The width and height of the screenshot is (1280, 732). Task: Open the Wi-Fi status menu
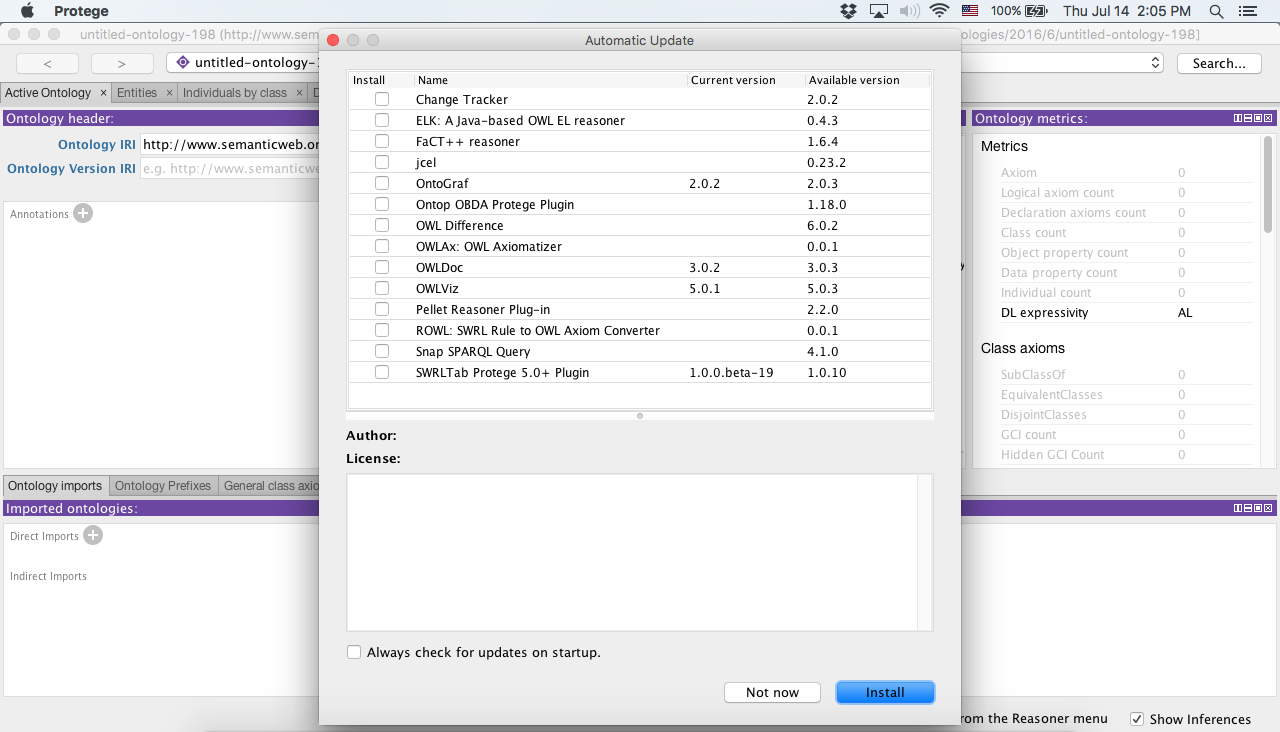tap(939, 11)
